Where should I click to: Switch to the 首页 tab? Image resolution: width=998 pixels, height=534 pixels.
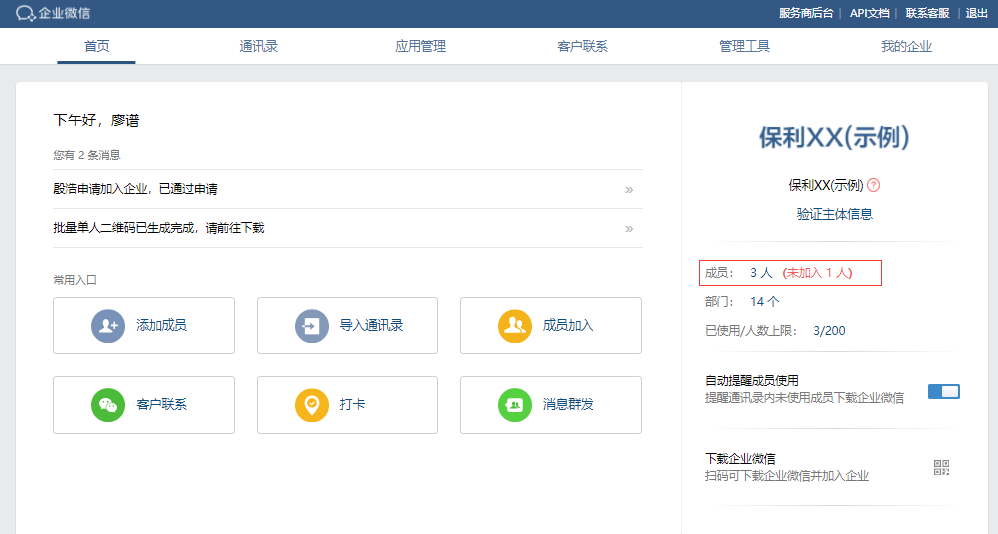click(x=96, y=46)
